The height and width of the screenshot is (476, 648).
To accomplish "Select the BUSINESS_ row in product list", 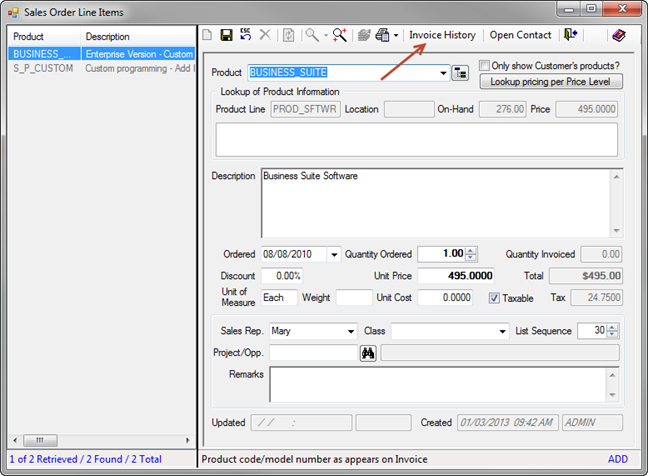I will coord(101,54).
